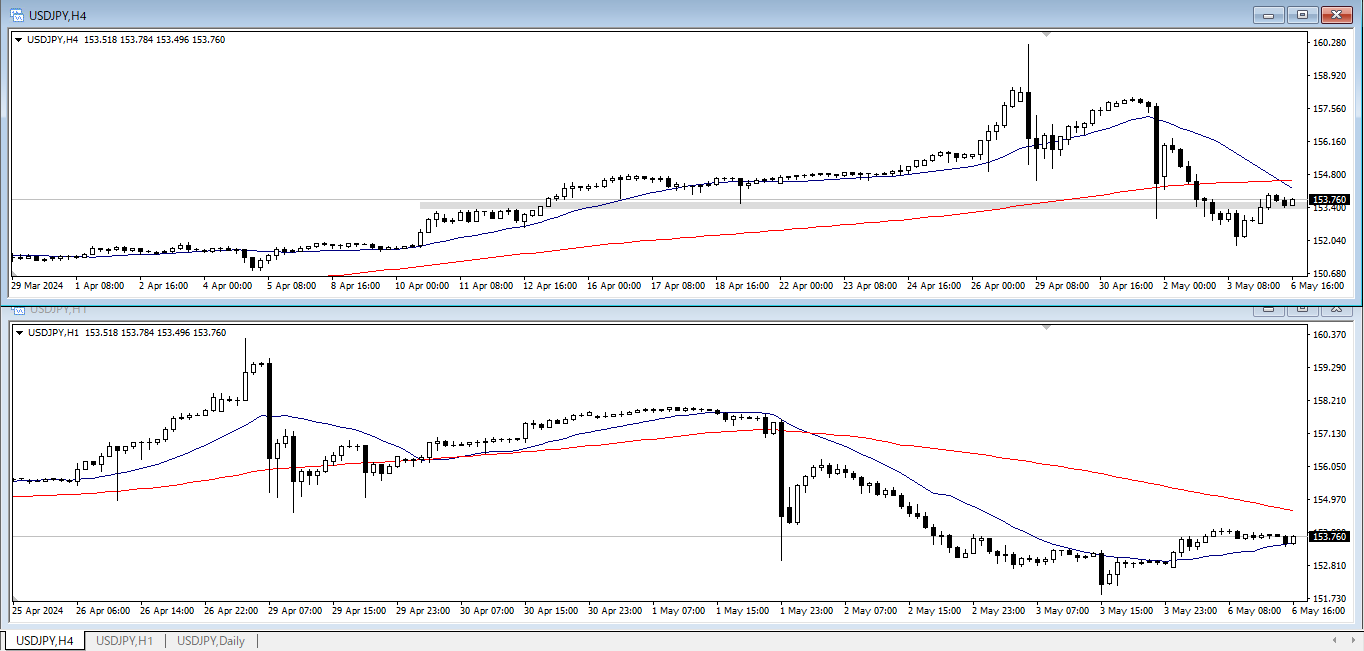Screen dimensions: 1364x651
Task: Click the 153.760 price label on H1 chart
Action: [1328, 537]
